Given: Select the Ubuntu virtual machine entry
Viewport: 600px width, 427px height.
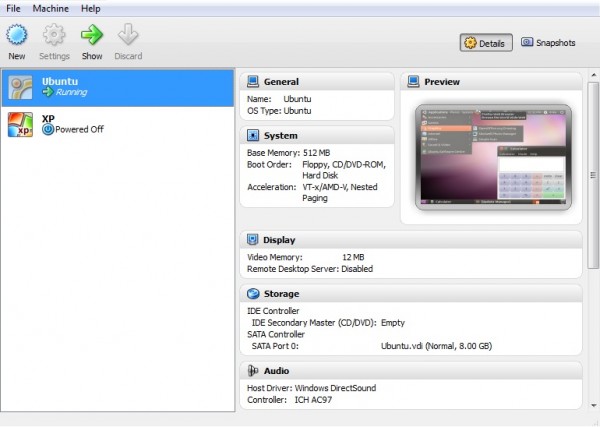Looking at the screenshot, I should click(x=118, y=88).
